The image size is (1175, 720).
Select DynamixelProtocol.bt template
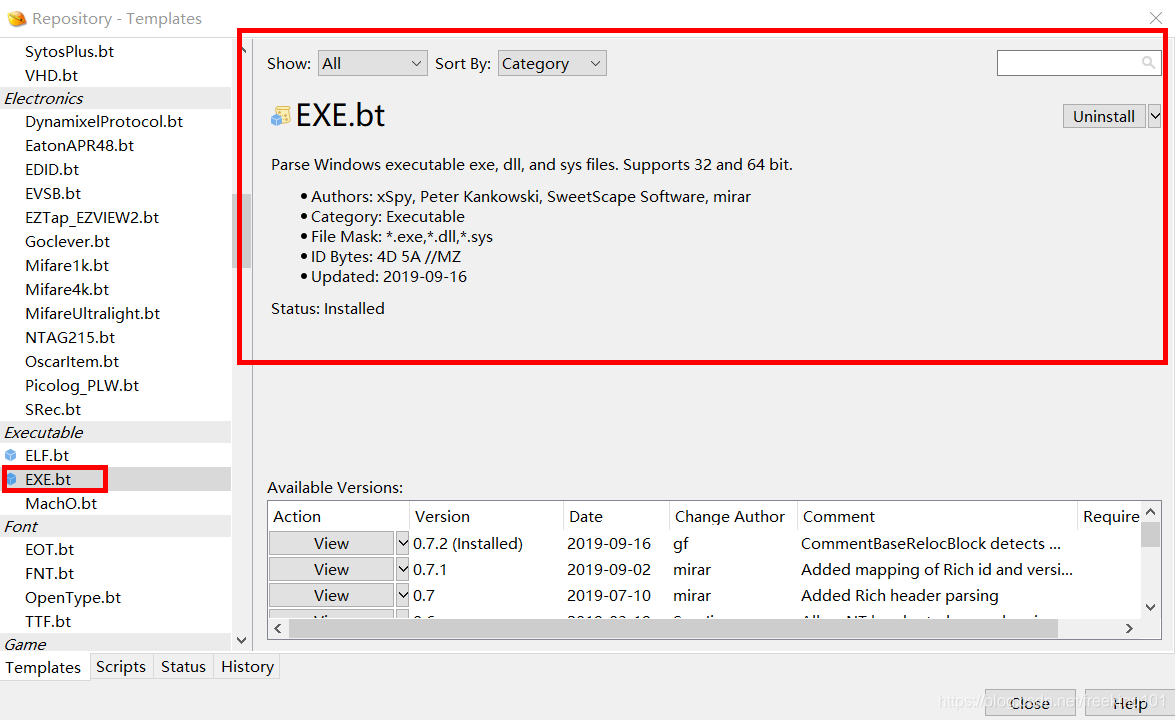(103, 121)
